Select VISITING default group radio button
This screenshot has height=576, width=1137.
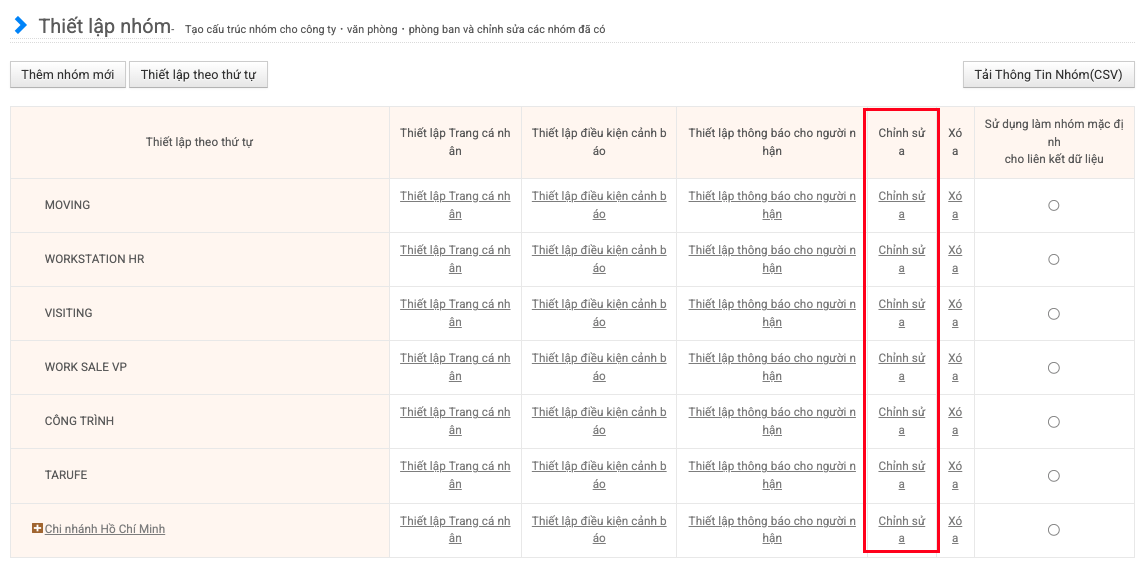click(1053, 313)
